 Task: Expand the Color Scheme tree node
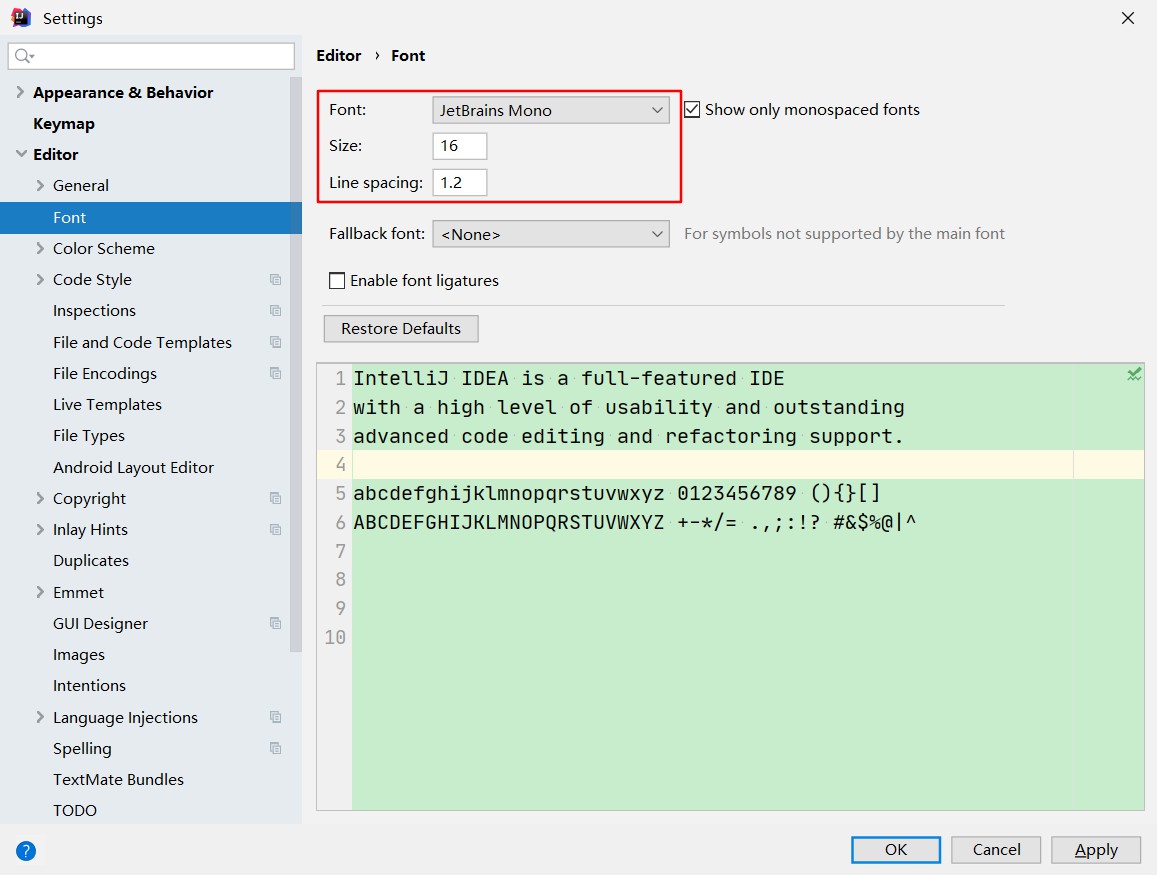coord(40,249)
